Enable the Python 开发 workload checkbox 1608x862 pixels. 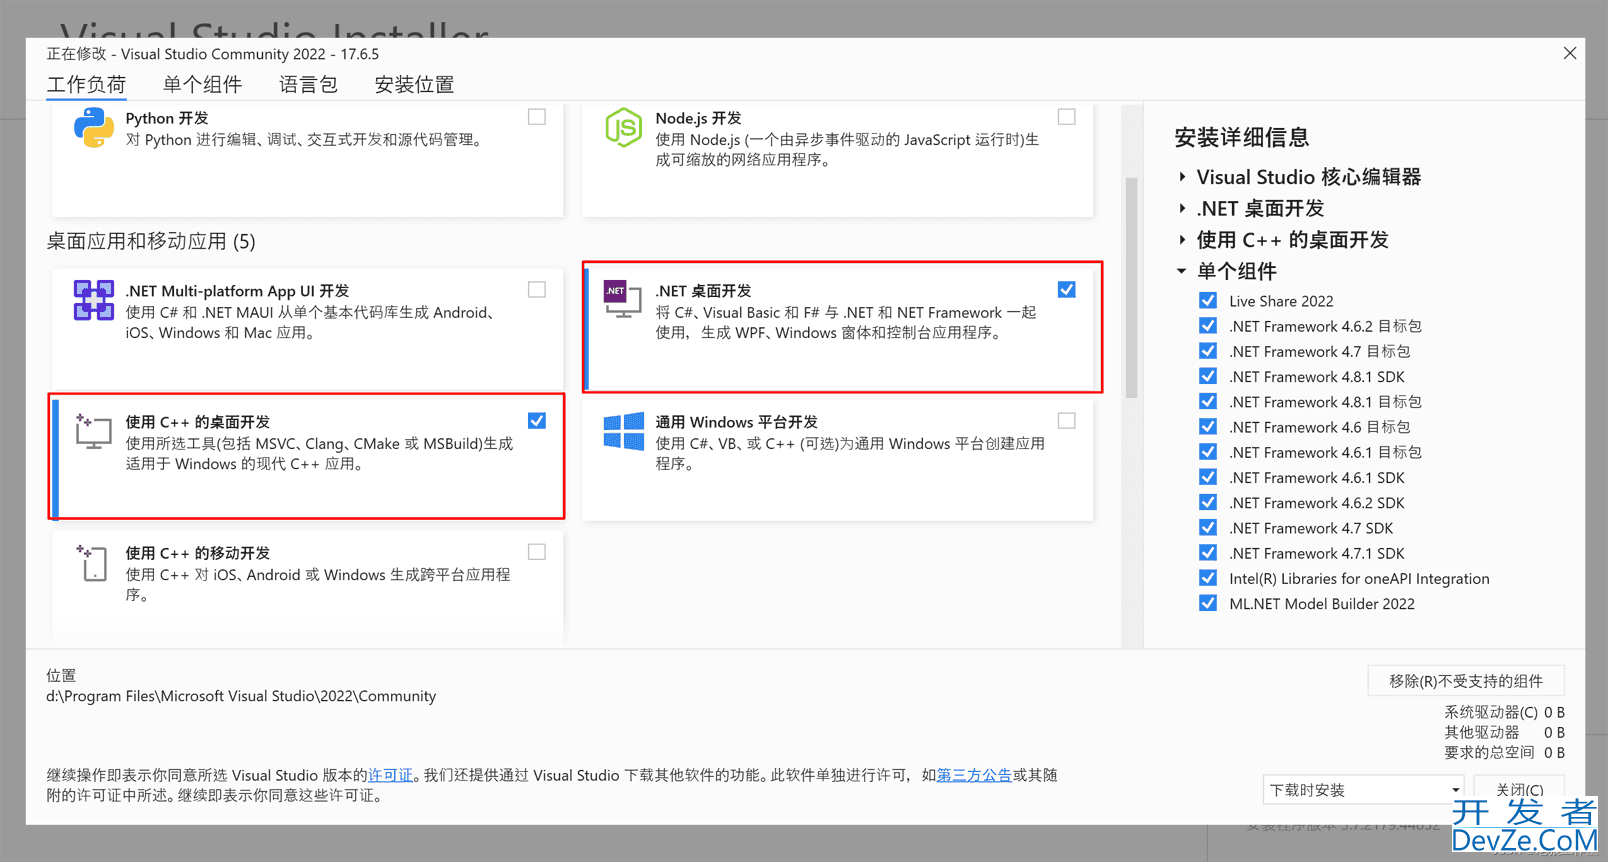coord(537,117)
